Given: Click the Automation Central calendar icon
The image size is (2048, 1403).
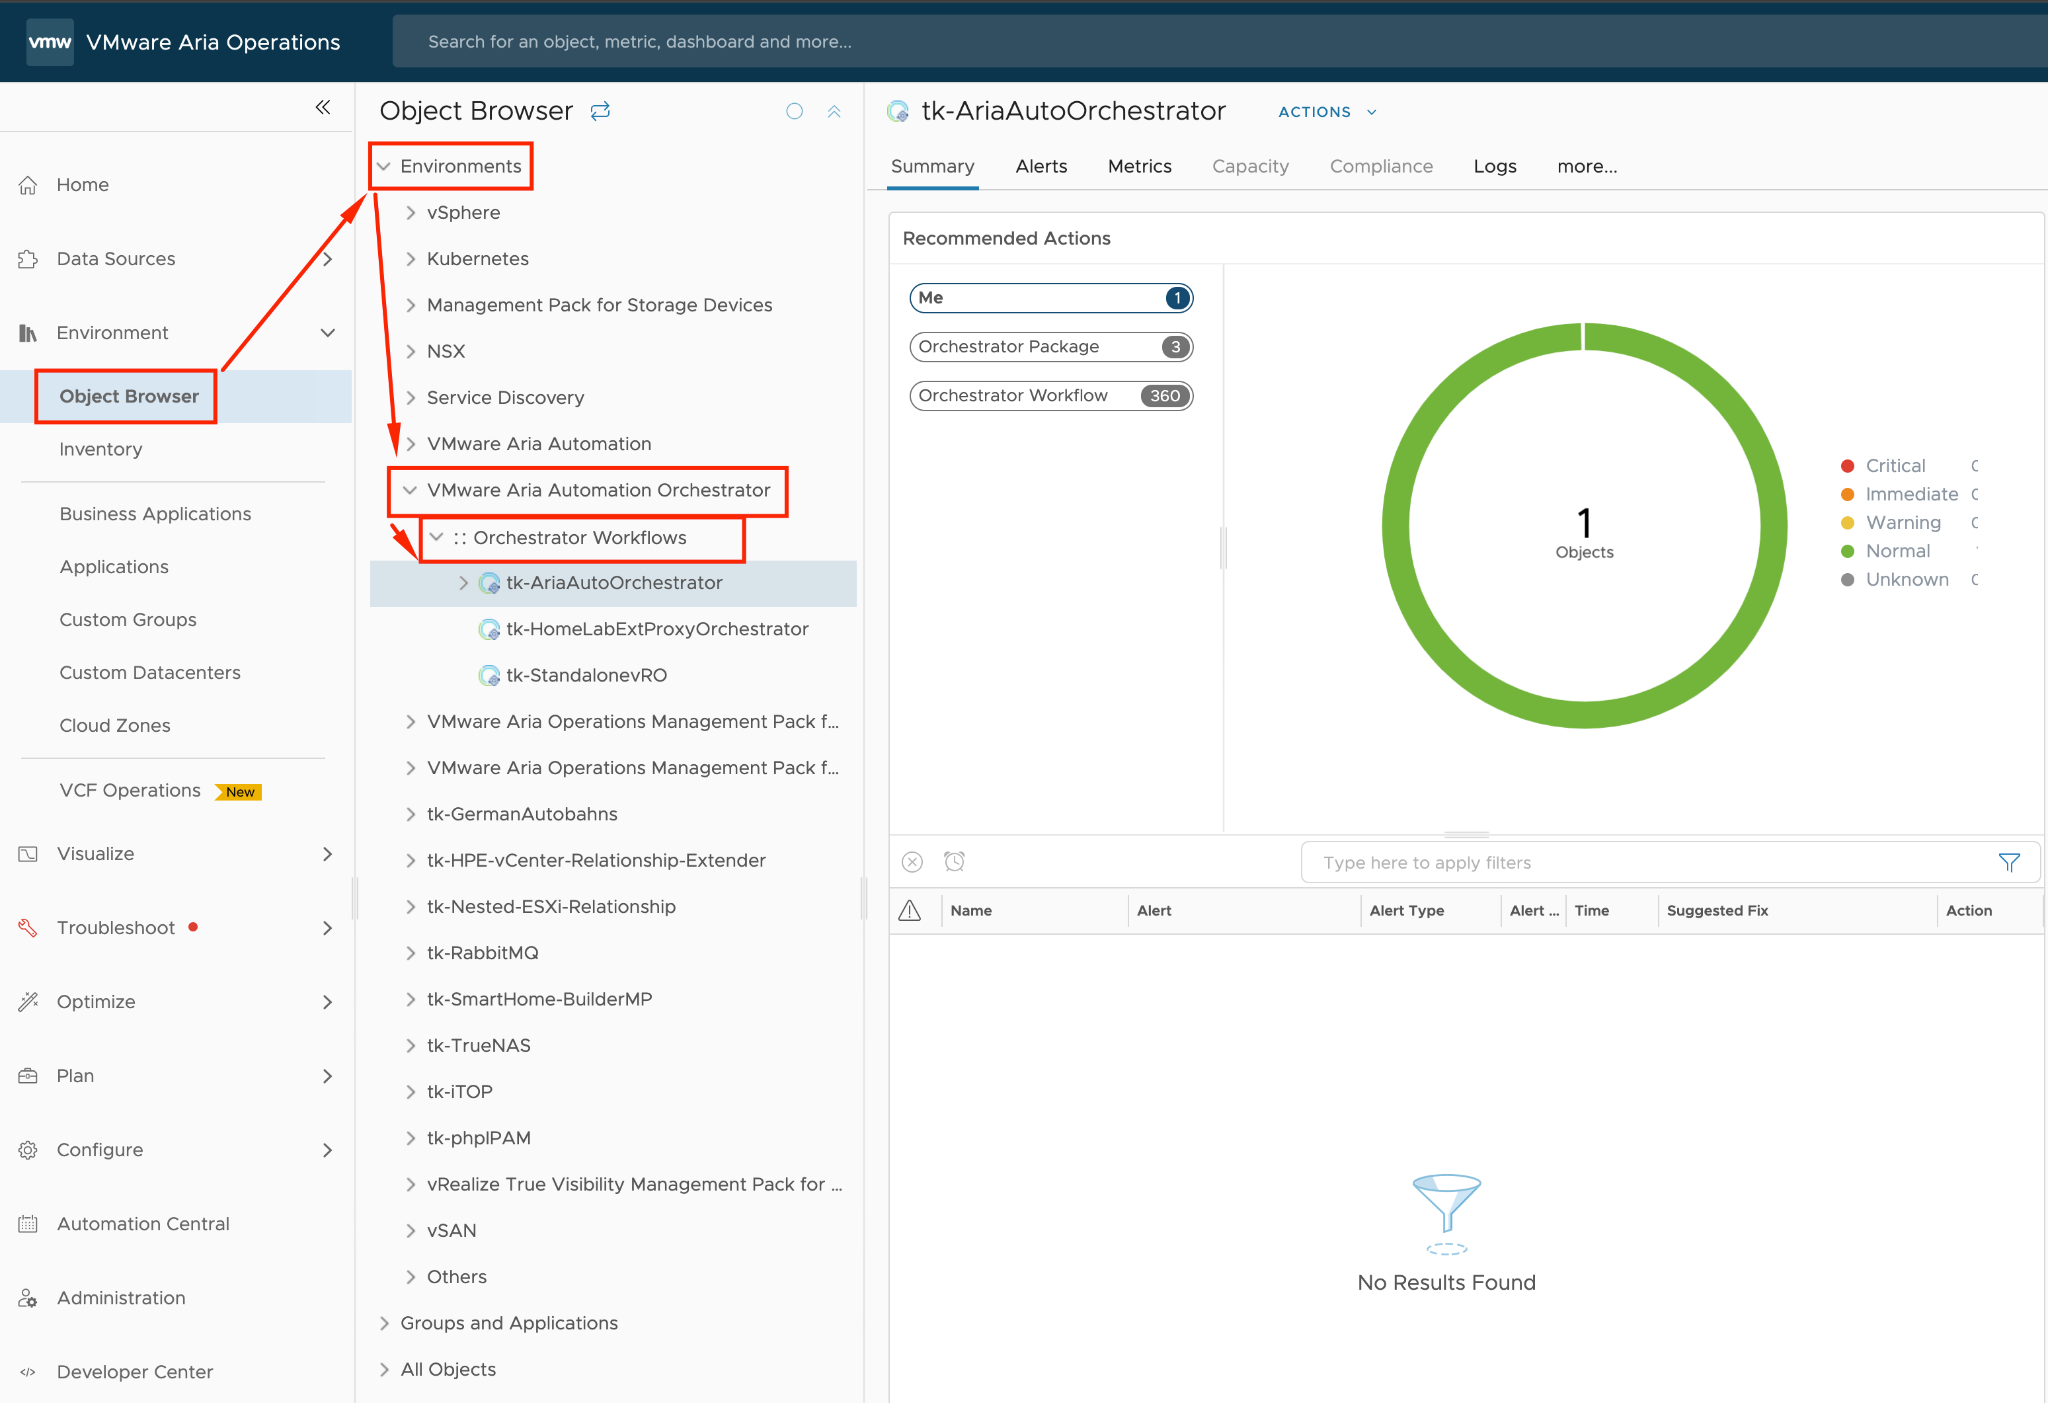Looking at the screenshot, I should [28, 1224].
